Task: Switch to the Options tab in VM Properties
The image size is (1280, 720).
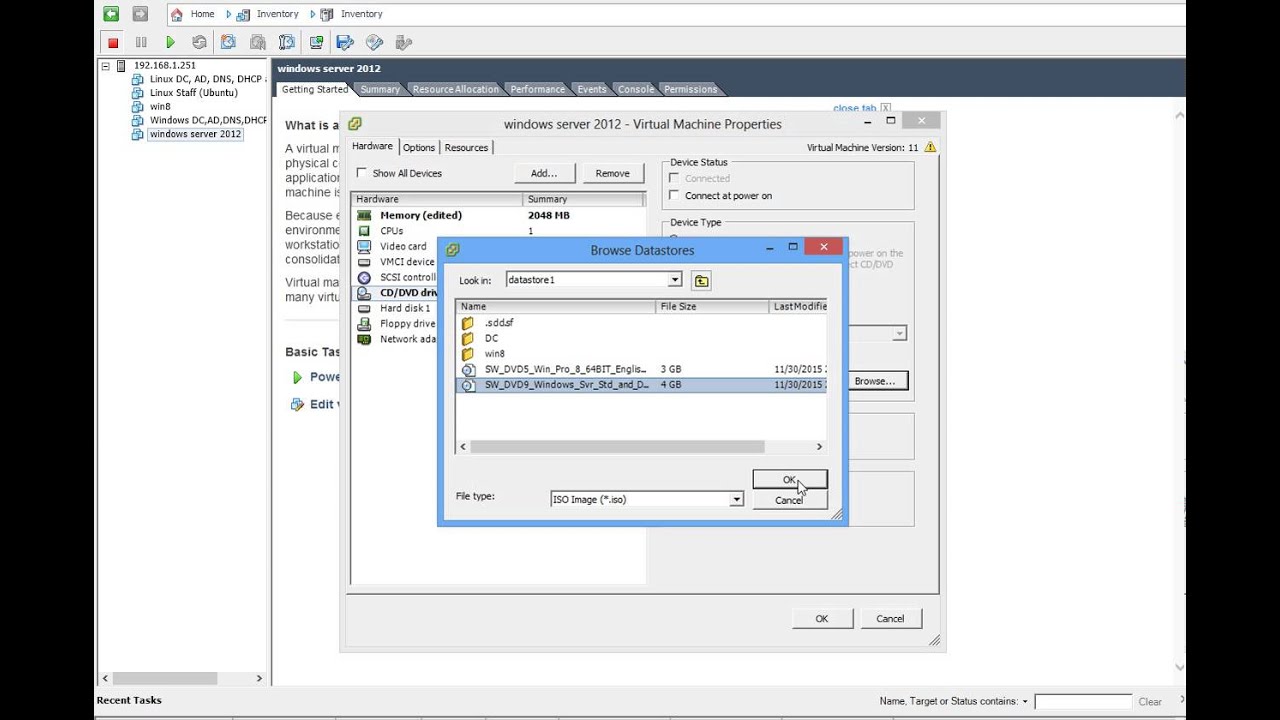Action: coord(419,147)
